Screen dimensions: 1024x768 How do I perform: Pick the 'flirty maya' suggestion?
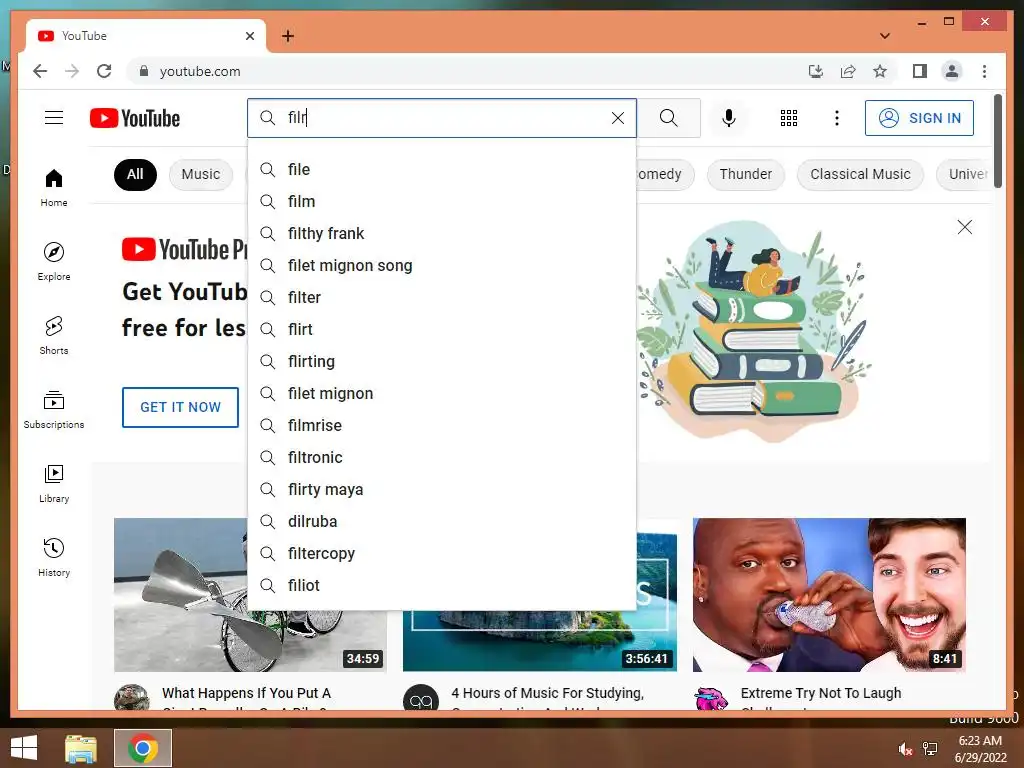click(x=442, y=490)
